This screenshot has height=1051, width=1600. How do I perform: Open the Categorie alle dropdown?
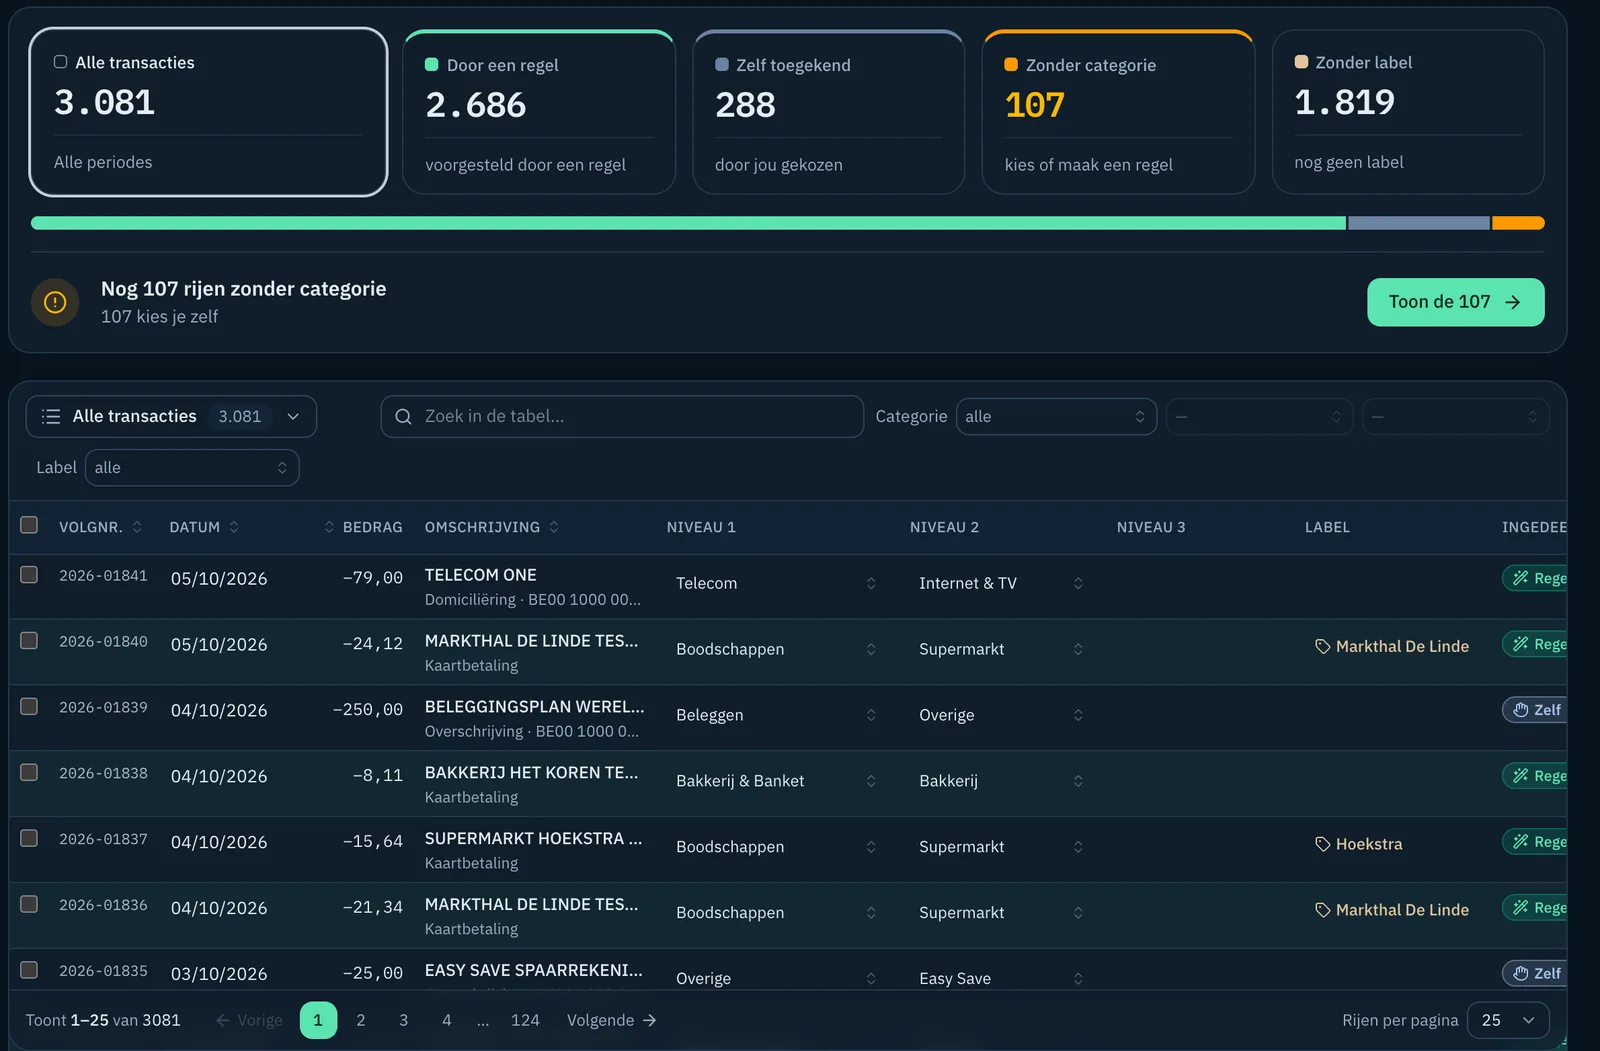pos(1056,417)
